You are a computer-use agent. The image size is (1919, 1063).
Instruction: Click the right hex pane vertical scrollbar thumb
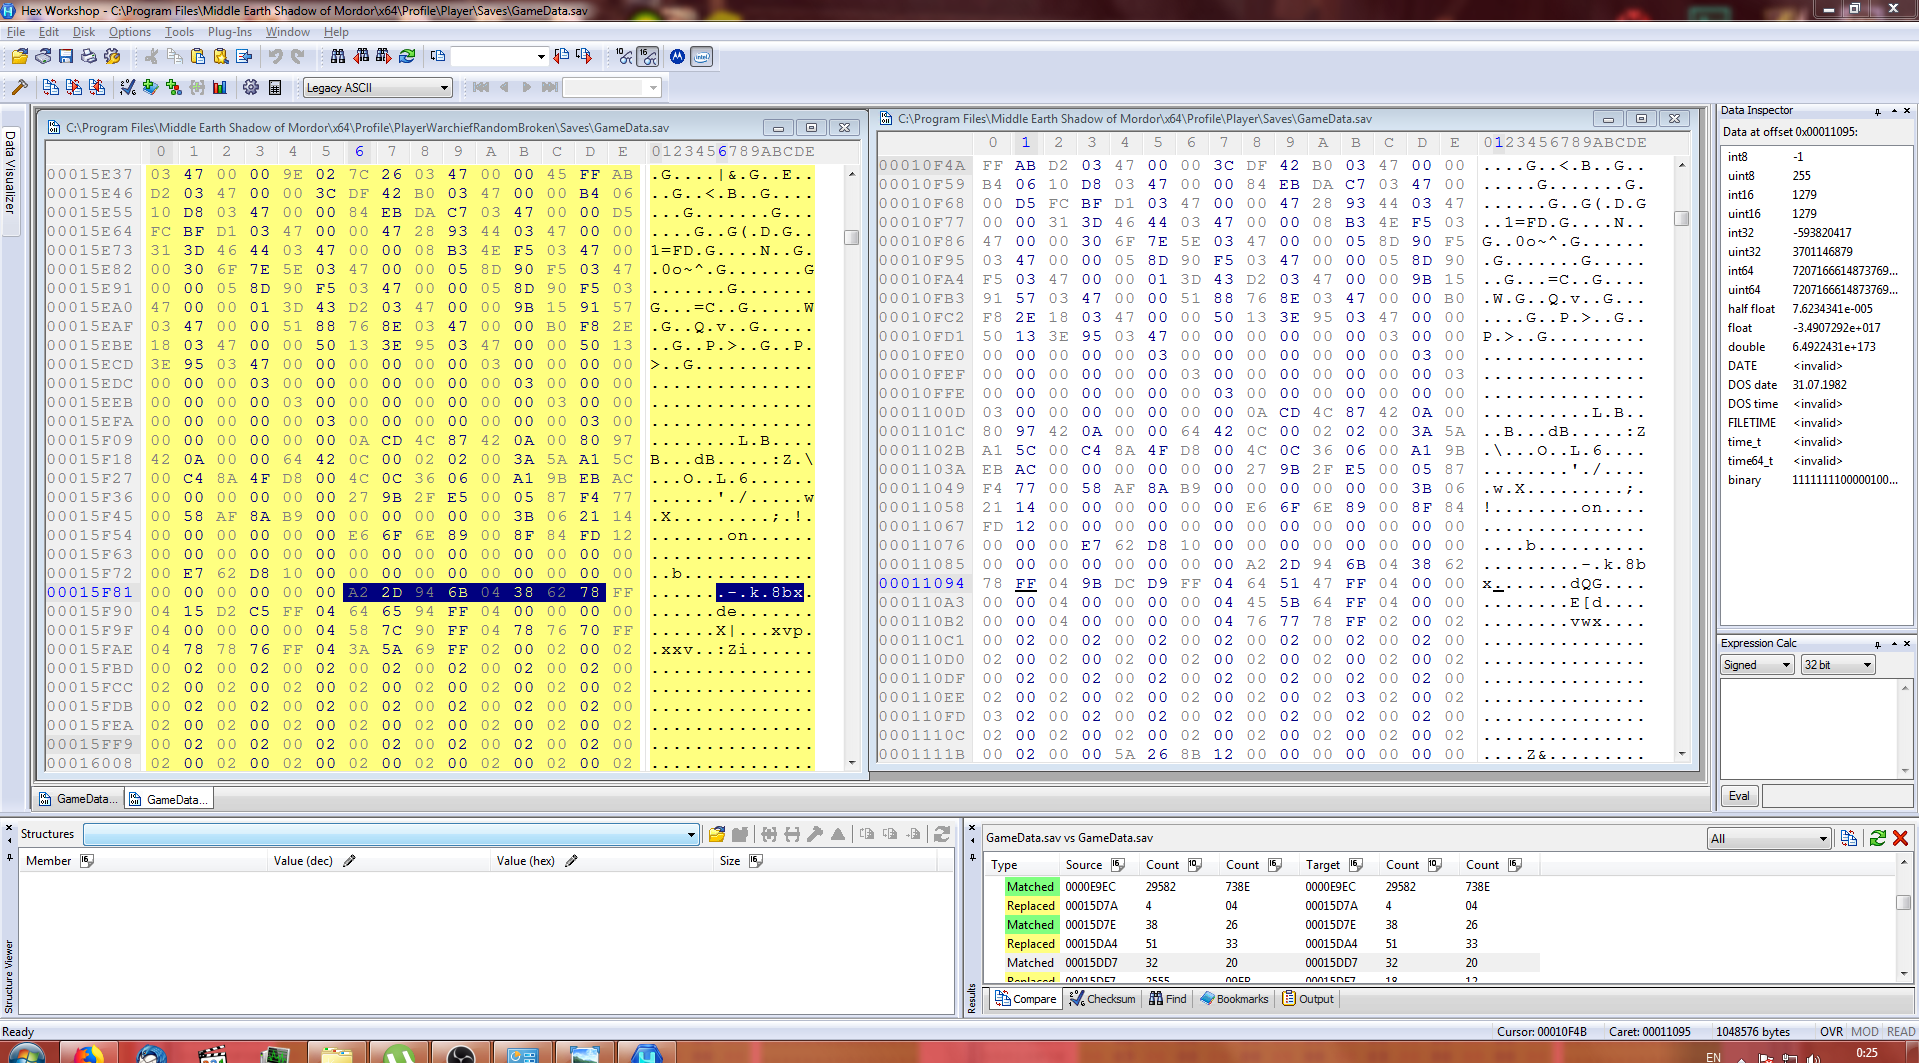click(1682, 218)
